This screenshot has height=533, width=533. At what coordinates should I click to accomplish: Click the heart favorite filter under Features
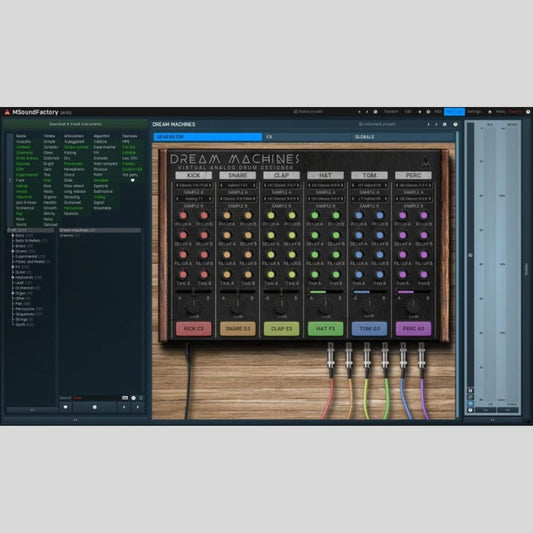pyautogui.click(x=133, y=180)
